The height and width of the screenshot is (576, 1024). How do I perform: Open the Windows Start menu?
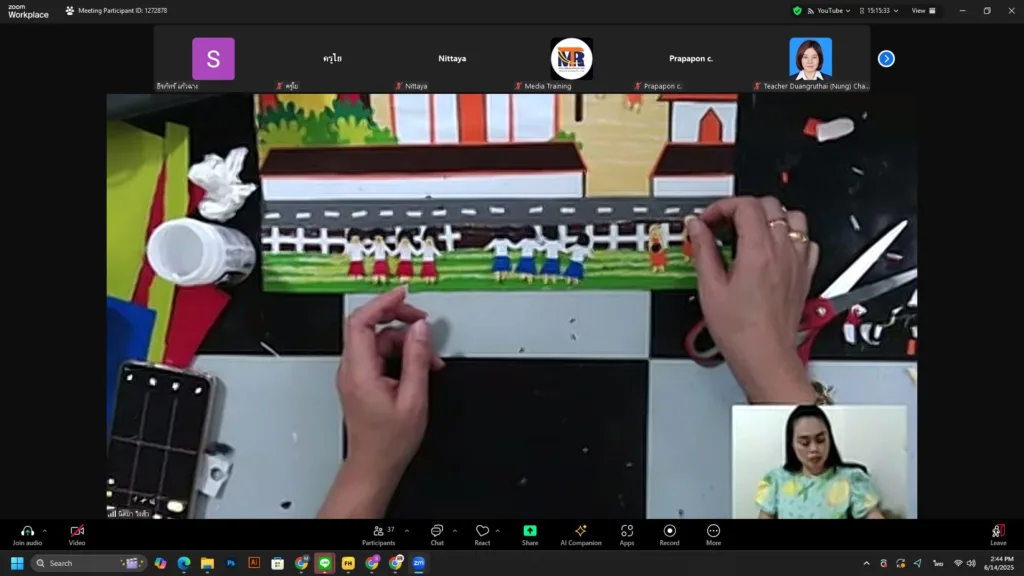click(17, 563)
